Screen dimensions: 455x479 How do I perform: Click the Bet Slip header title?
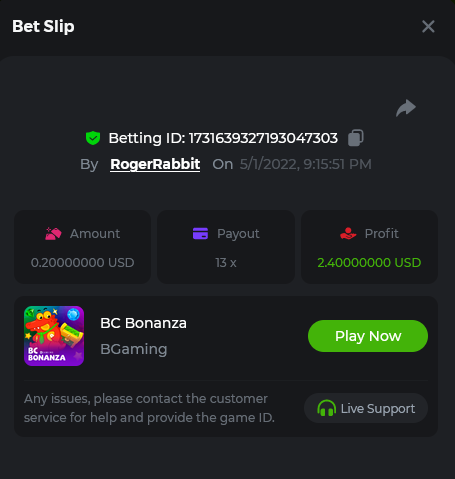coord(43,26)
